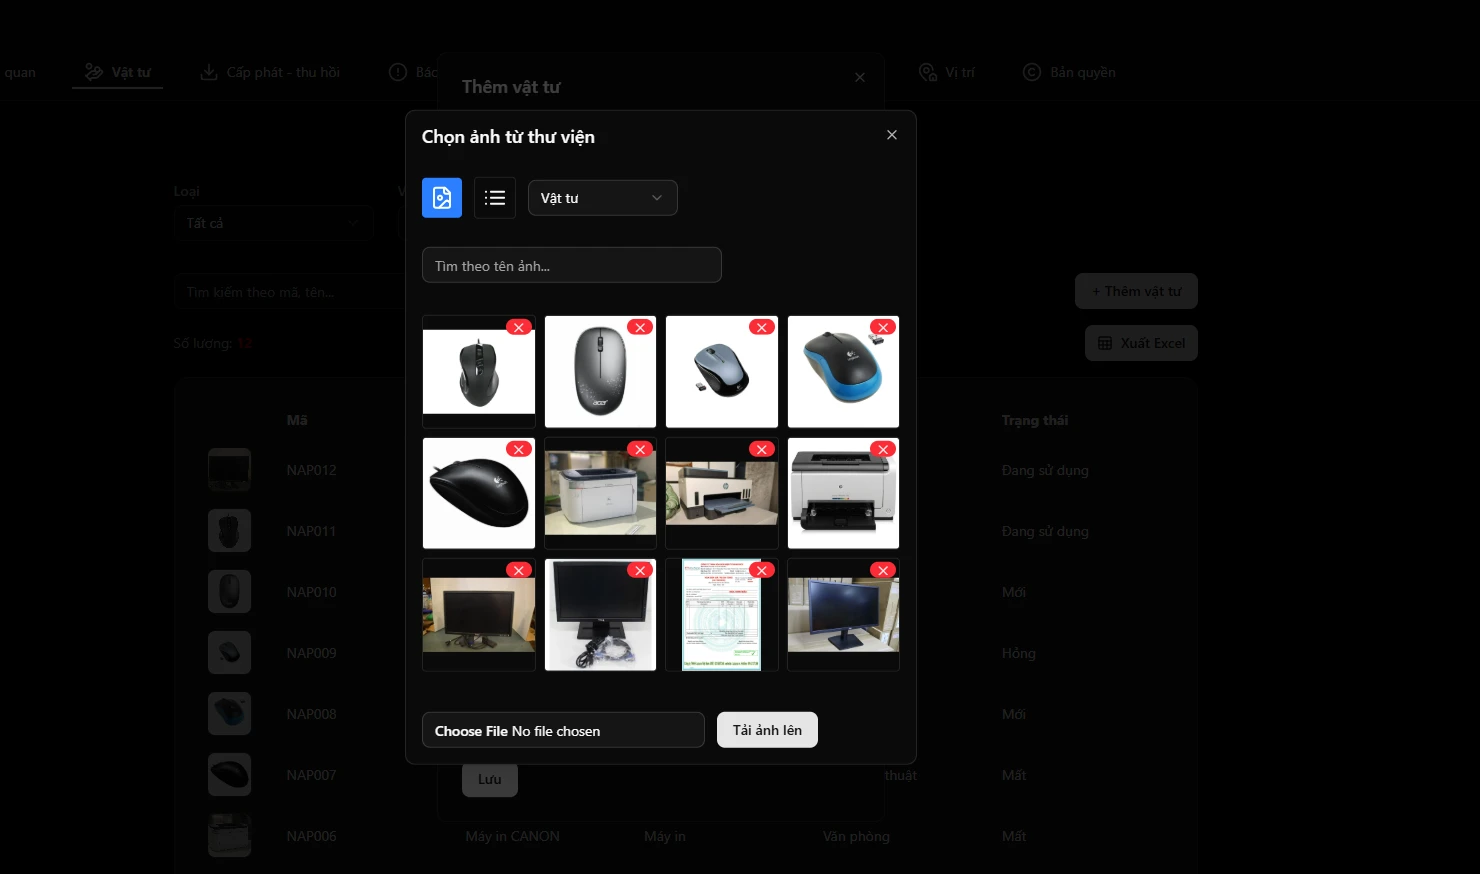The image size is (1480, 874).
Task: Click the Excel icon on Xuất Excel button
Action: tap(1103, 342)
